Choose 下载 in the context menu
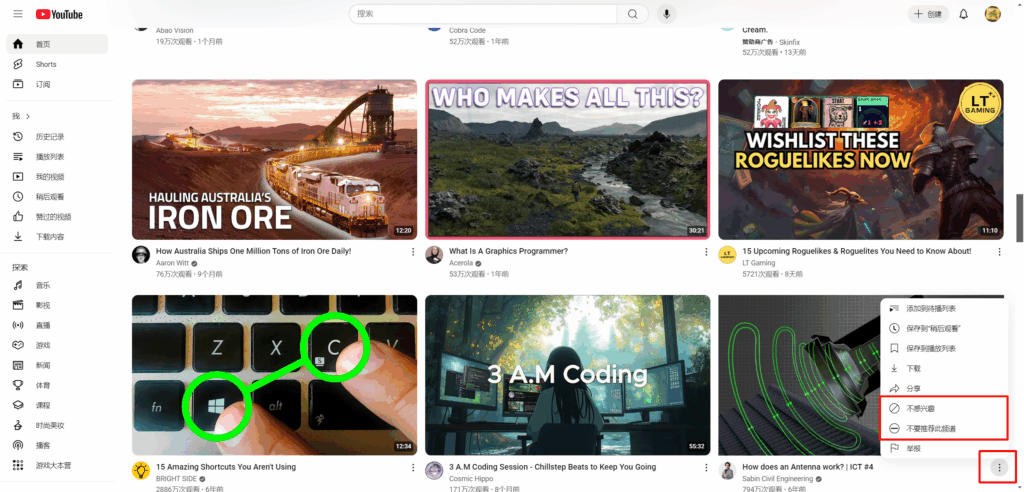Image resolution: width=1024 pixels, height=492 pixels. point(944,369)
